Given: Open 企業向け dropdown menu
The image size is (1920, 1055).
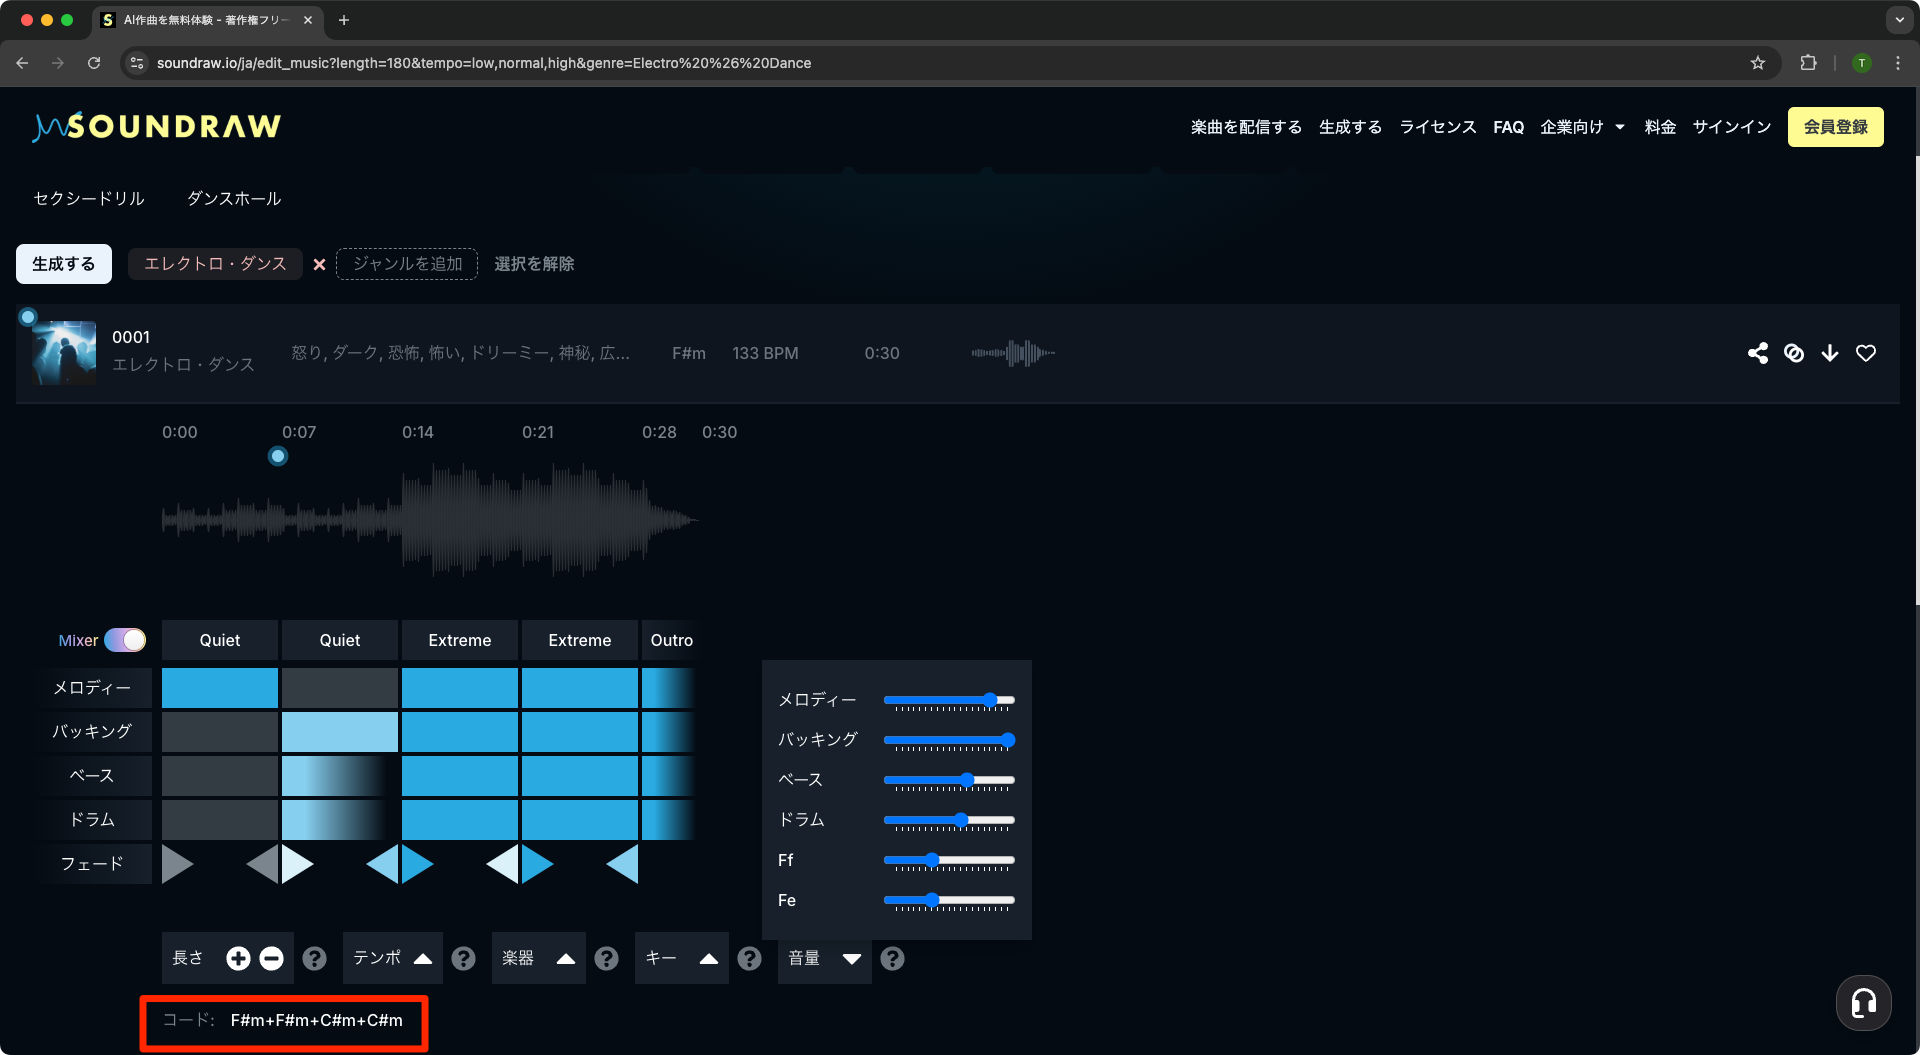Looking at the screenshot, I should click(x=1583, y=127).
